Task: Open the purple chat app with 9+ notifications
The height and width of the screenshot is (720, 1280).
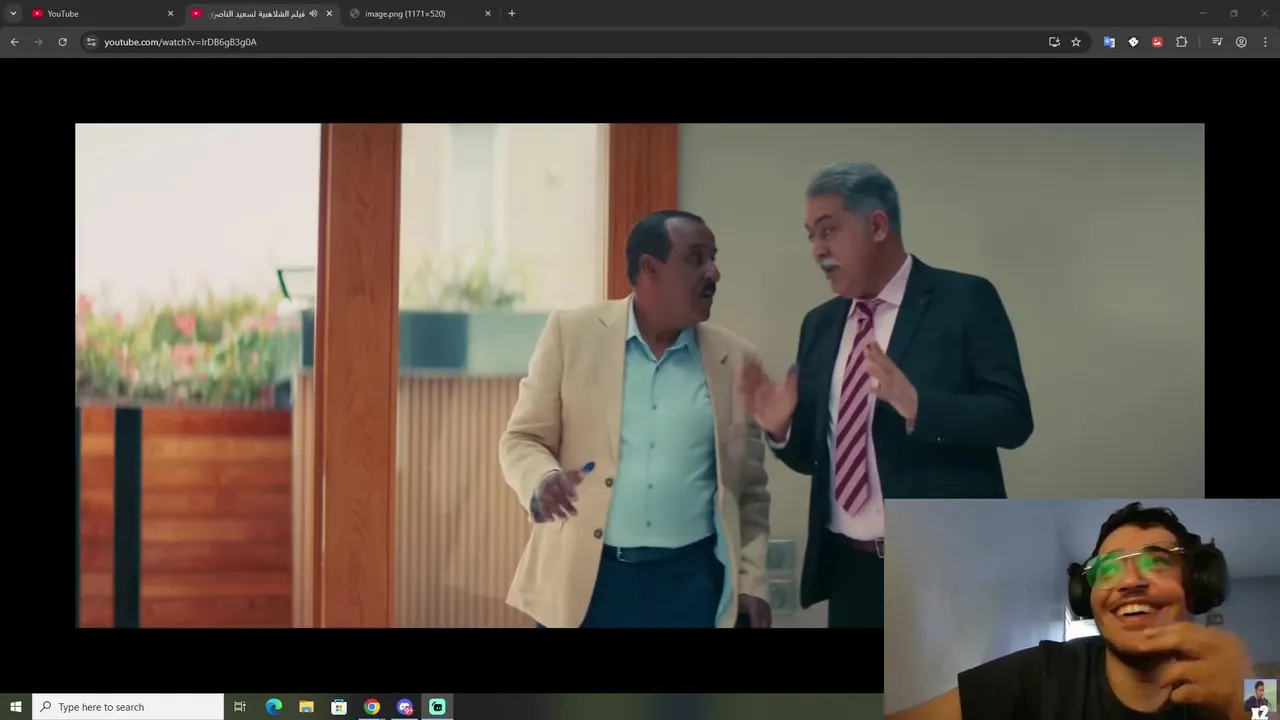Action: (x=405, y=707)
